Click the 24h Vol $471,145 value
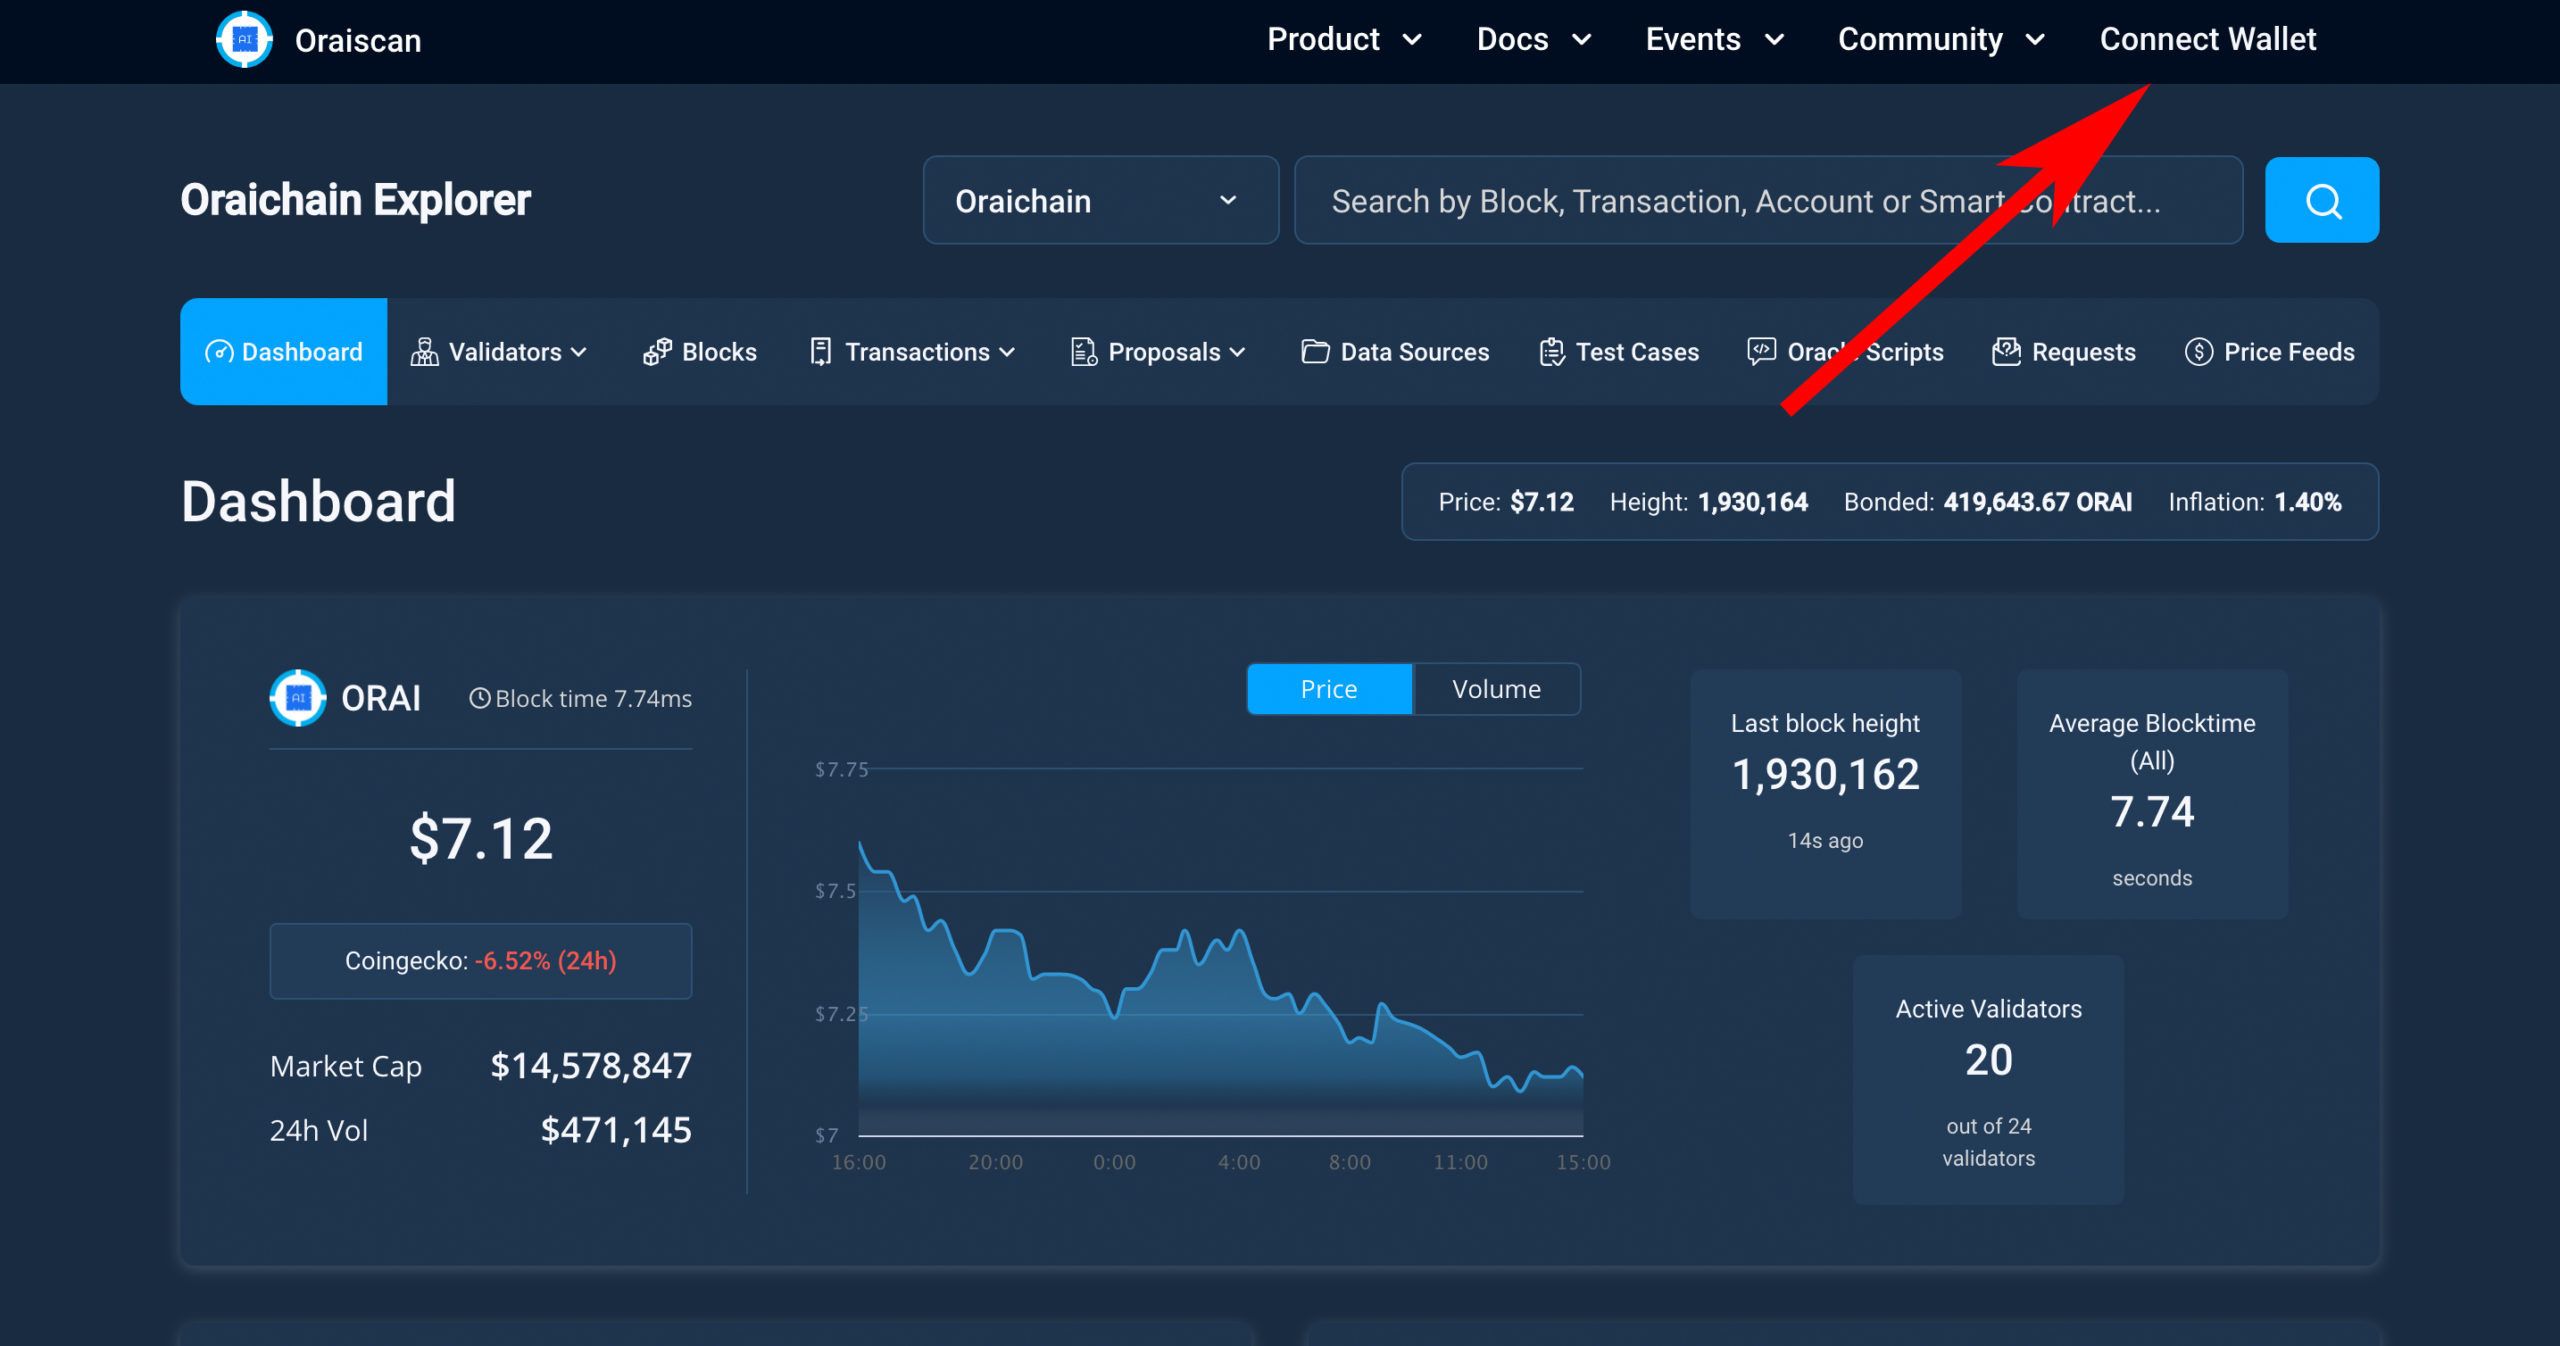Viewport: 2560px width, 1346px height. (616, 1130)
